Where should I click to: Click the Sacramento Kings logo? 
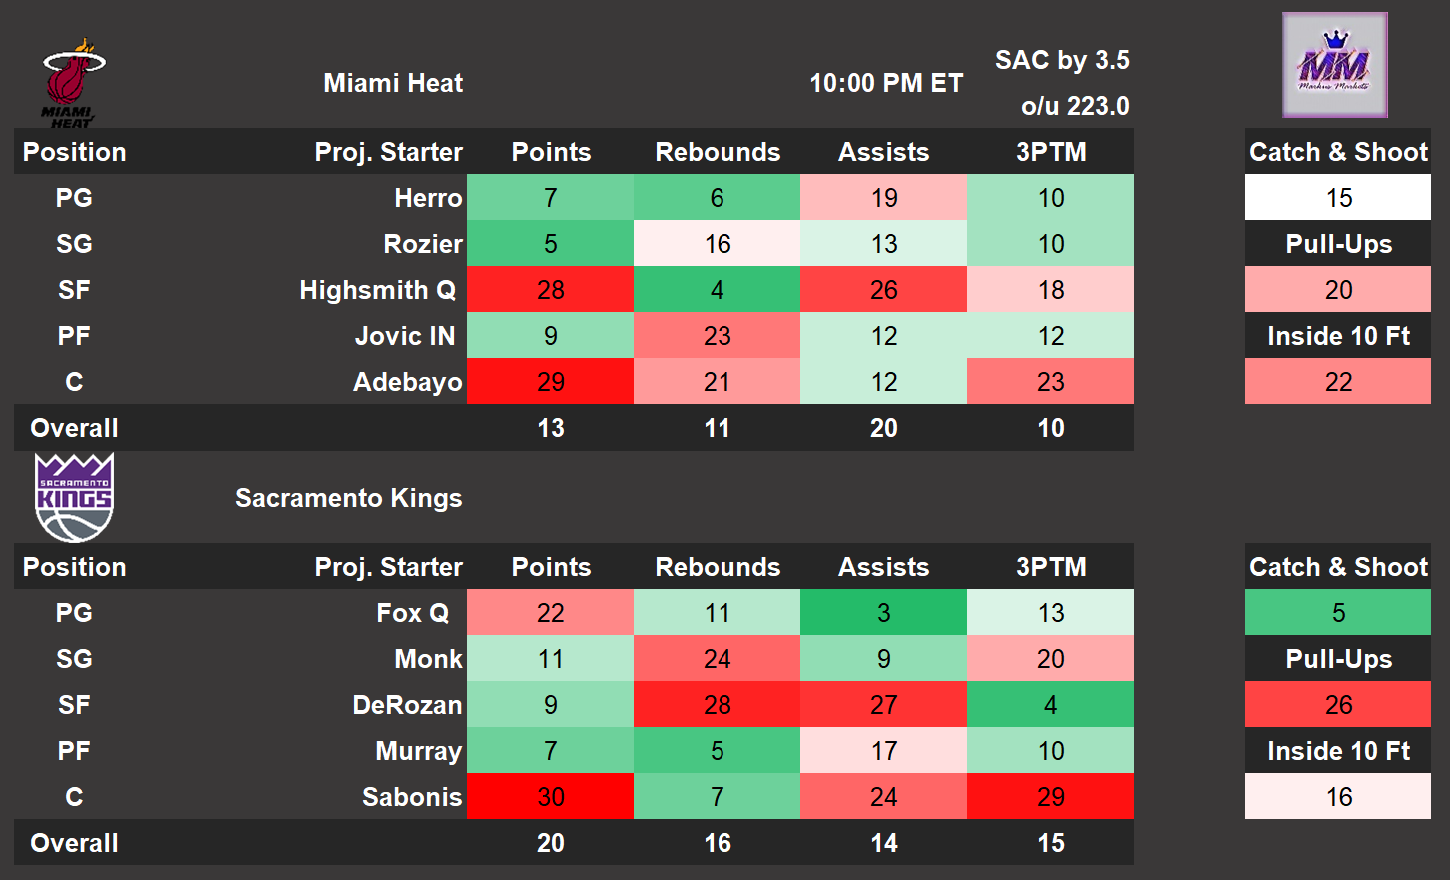tap(74, 497)
